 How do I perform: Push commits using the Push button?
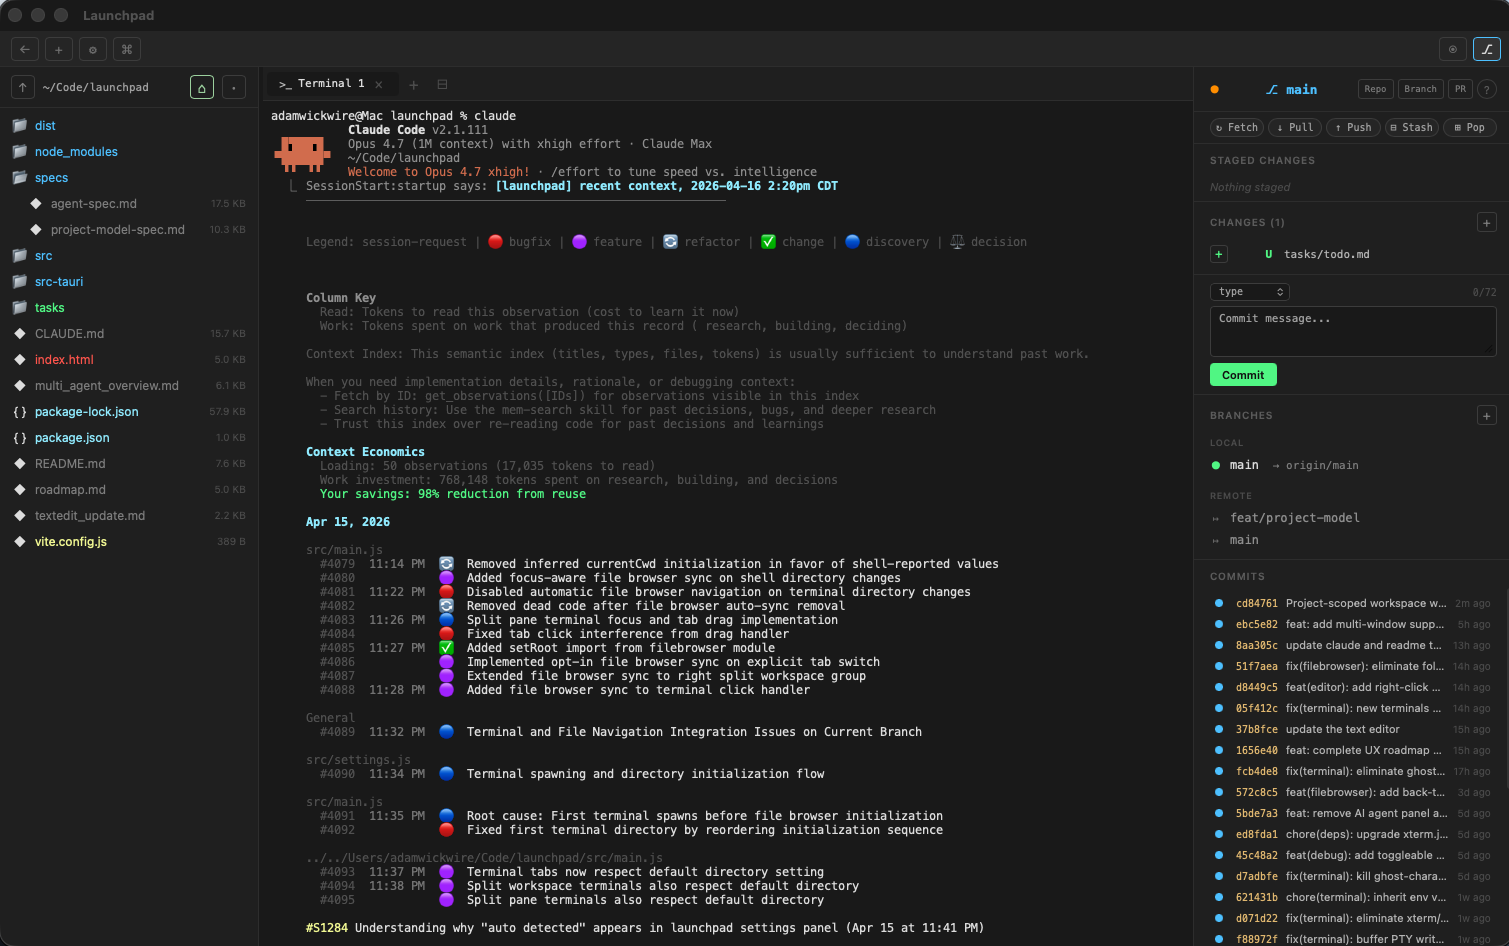pyautogui.click(x=1352, y=127)
